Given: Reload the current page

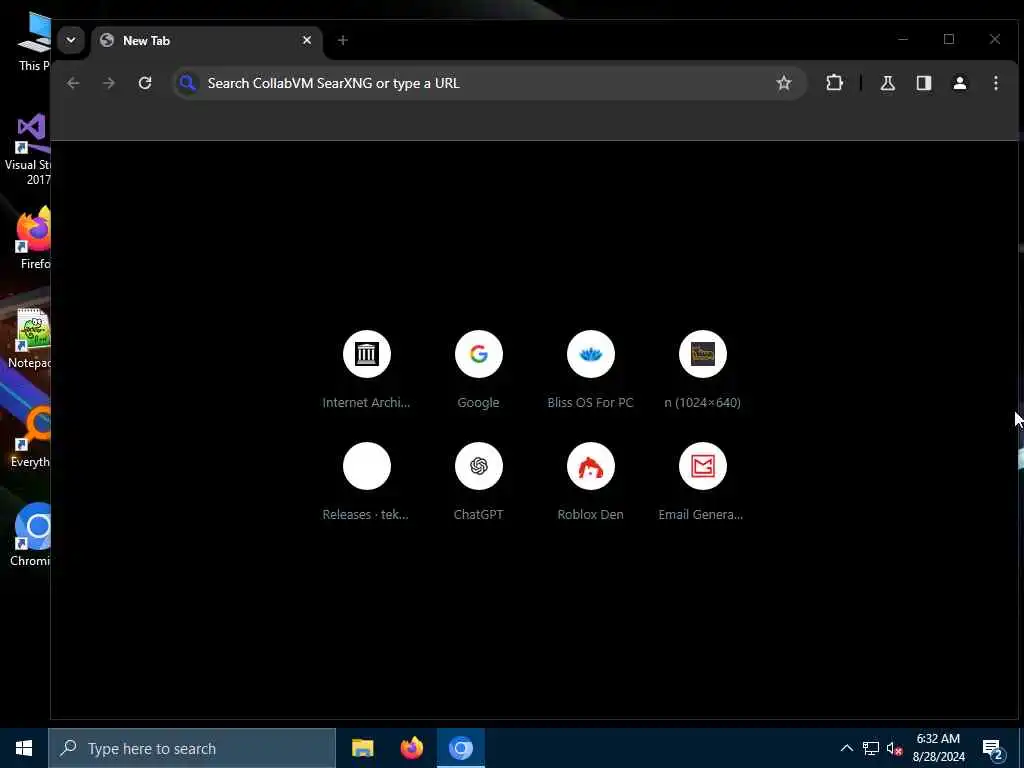Looking at the screenshot, I should [145, 83].
